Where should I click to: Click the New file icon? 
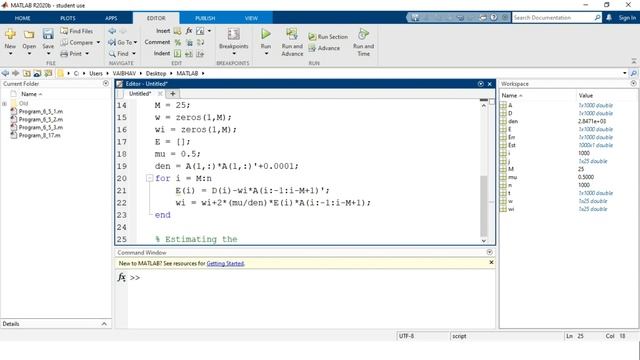(x=10, y=34)
